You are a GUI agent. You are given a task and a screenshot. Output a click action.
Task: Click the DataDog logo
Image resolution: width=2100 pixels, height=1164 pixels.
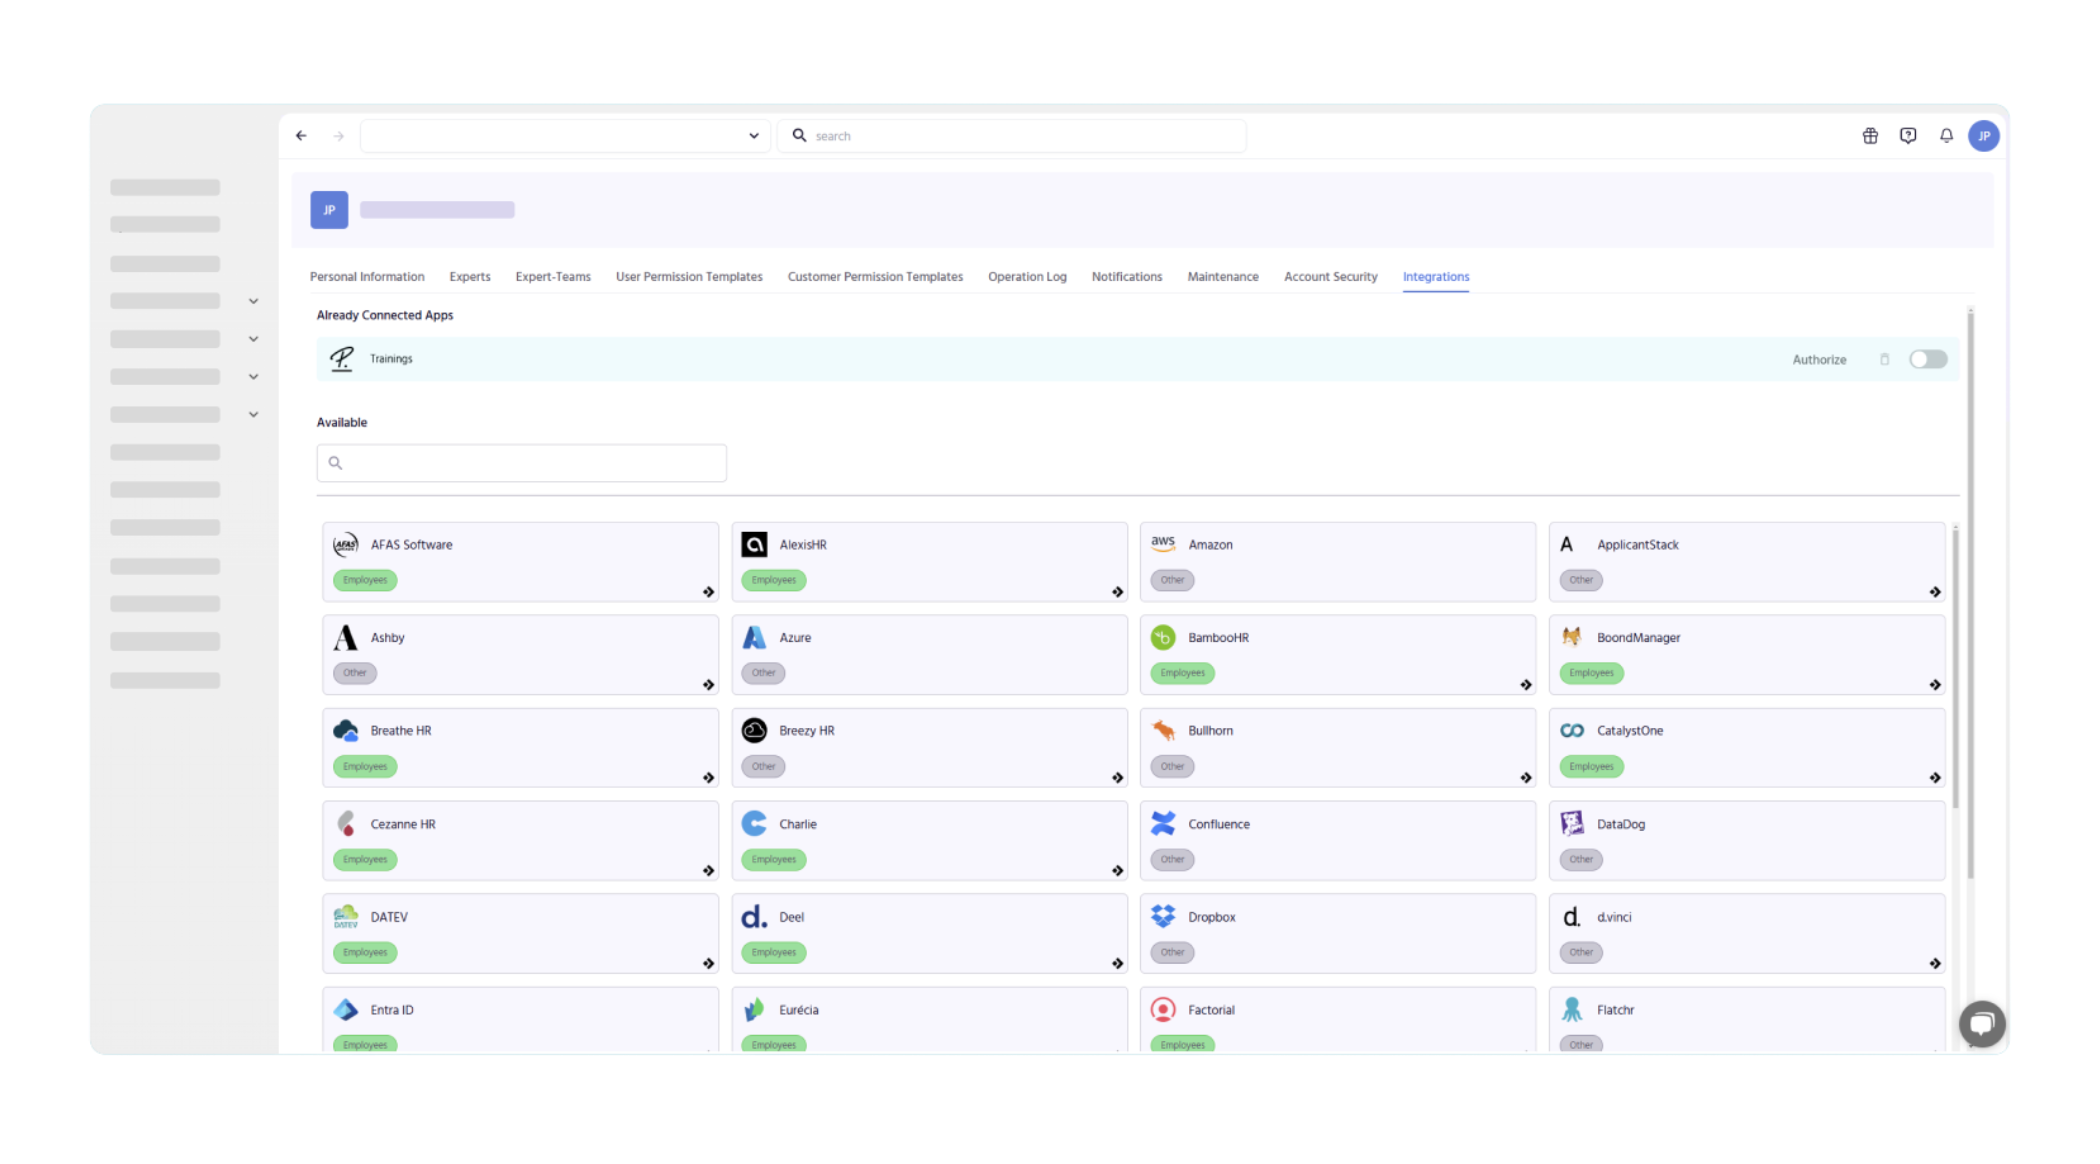coord(1572,824)
